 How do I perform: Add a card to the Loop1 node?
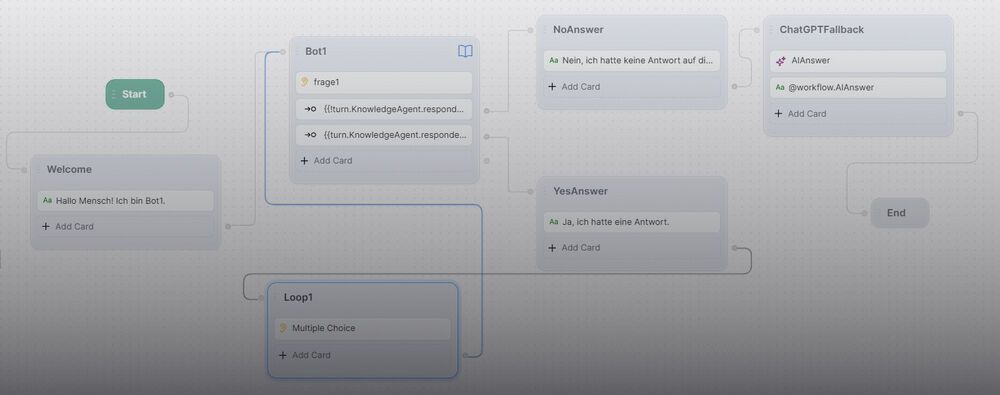click(362, 355)
